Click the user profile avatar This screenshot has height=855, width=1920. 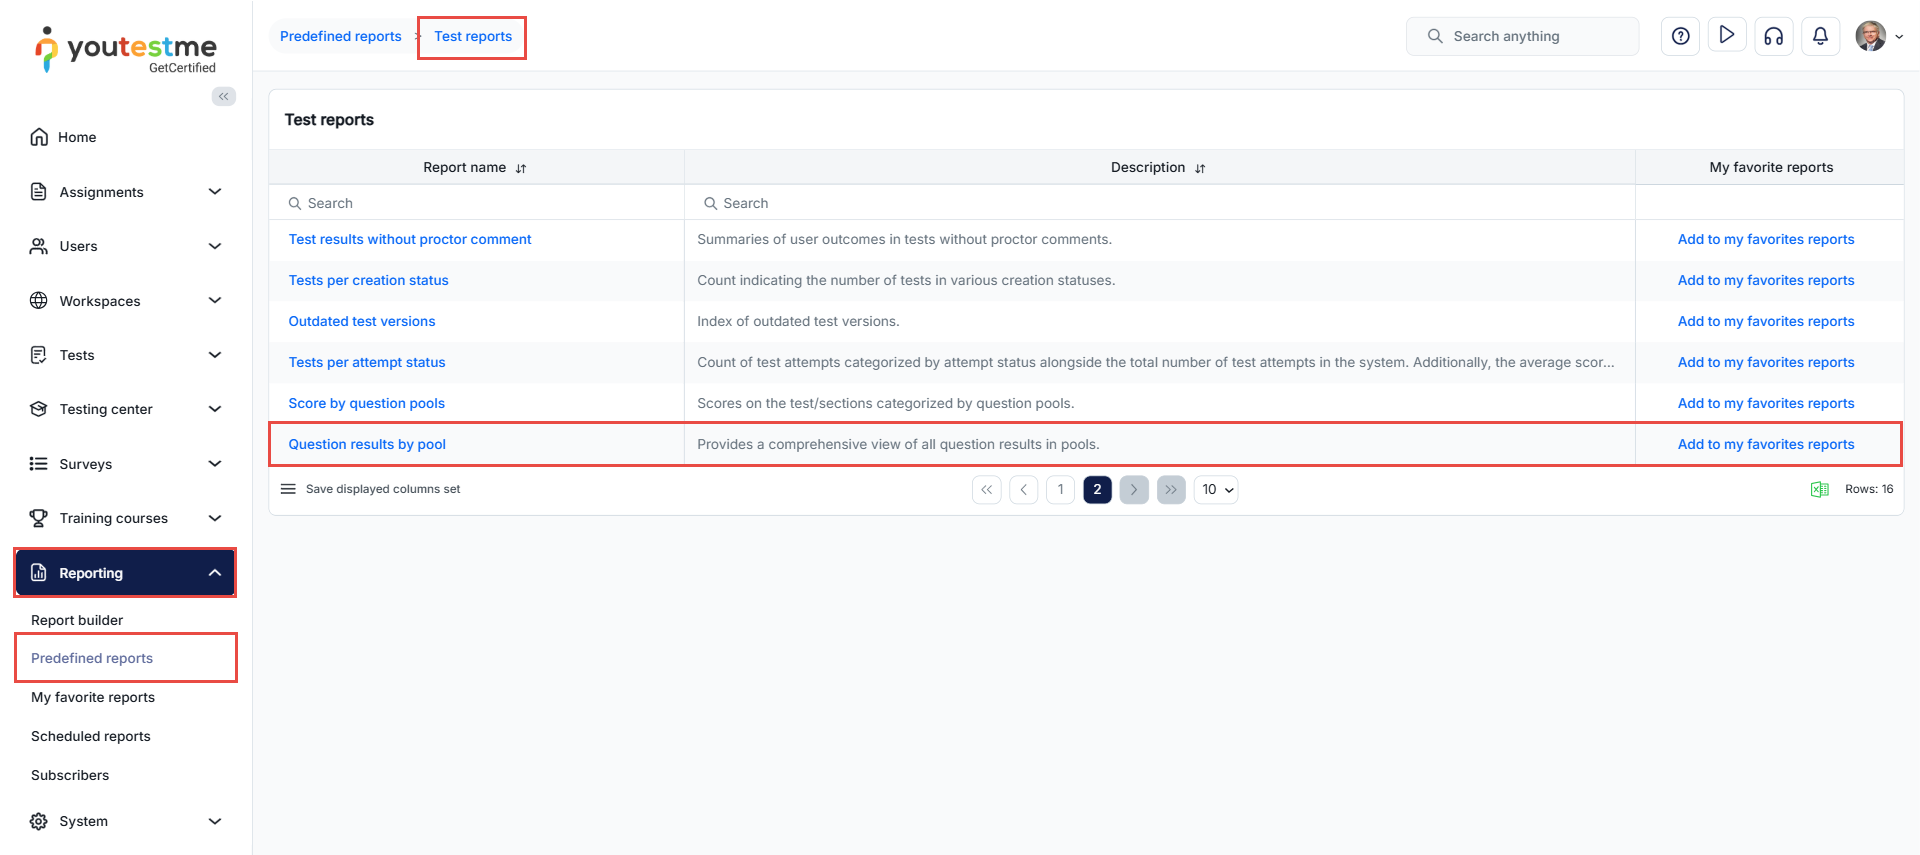tap(1871, 36)
